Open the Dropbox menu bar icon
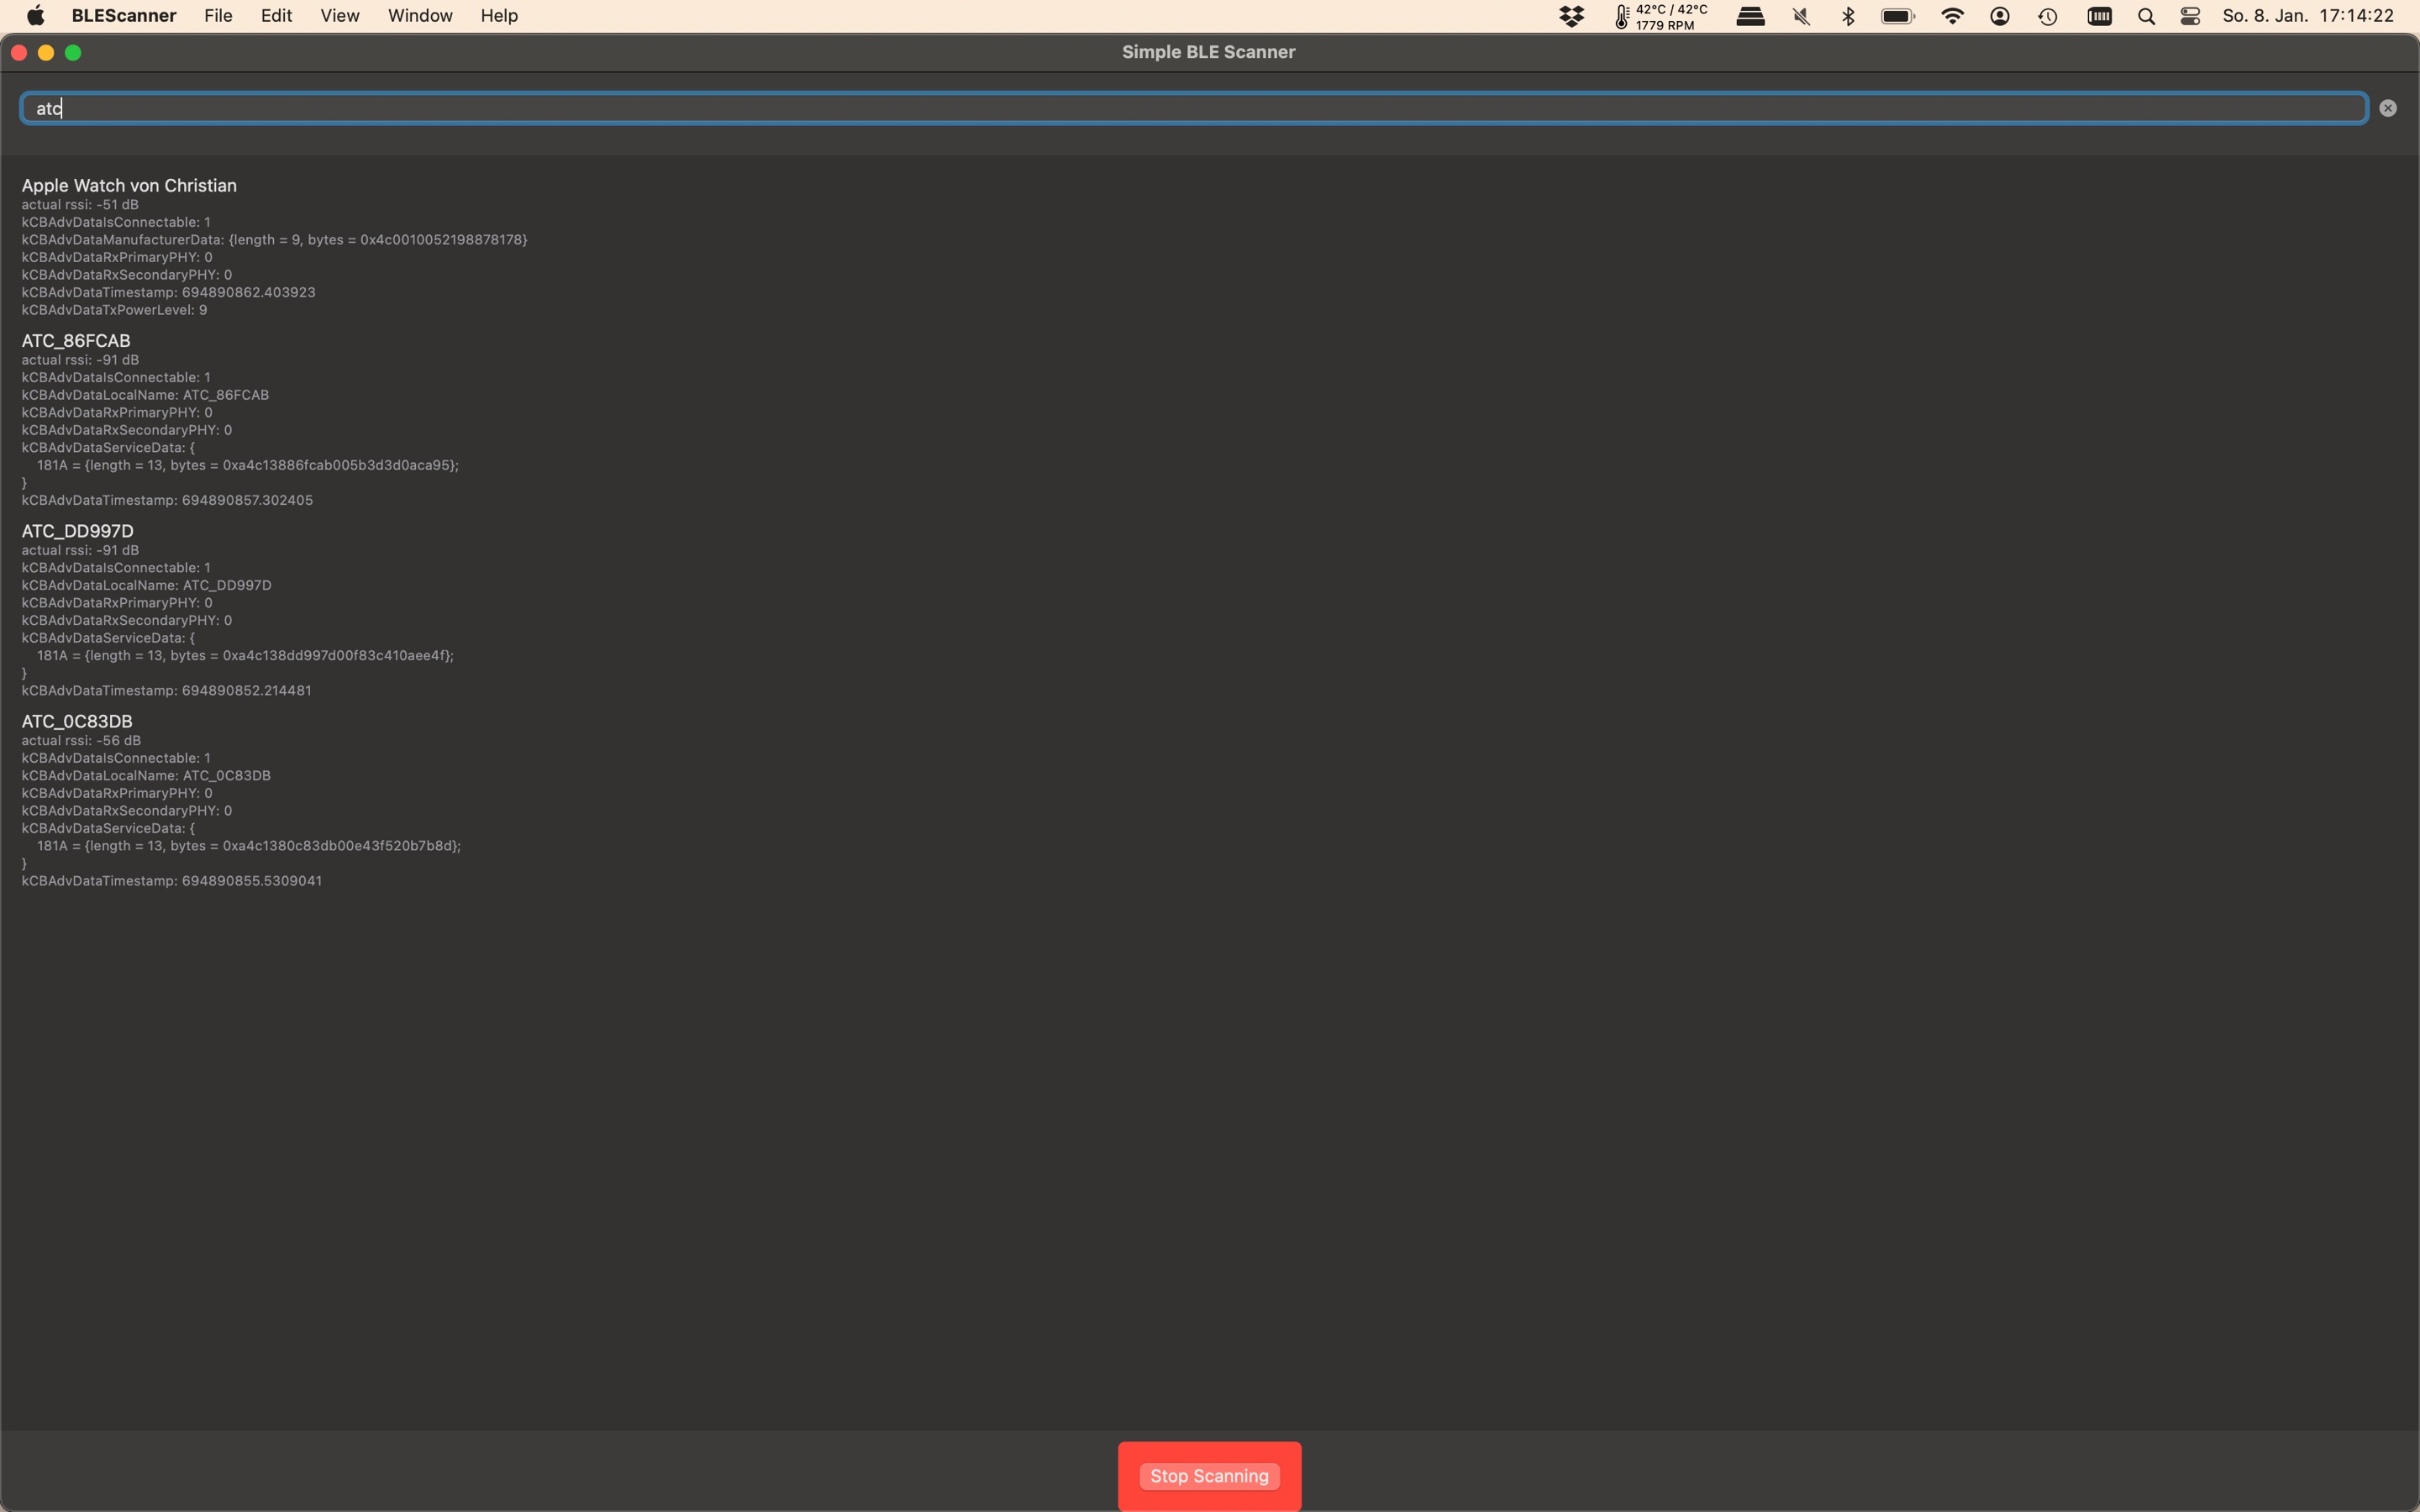The image size is (2420, 1512). coord(1572,16)
